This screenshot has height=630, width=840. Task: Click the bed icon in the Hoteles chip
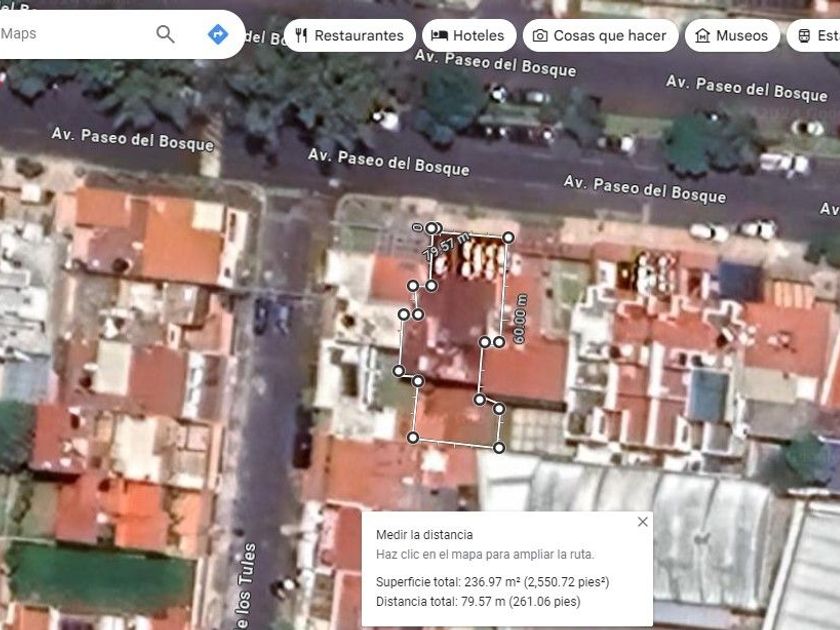click(439, 35)
